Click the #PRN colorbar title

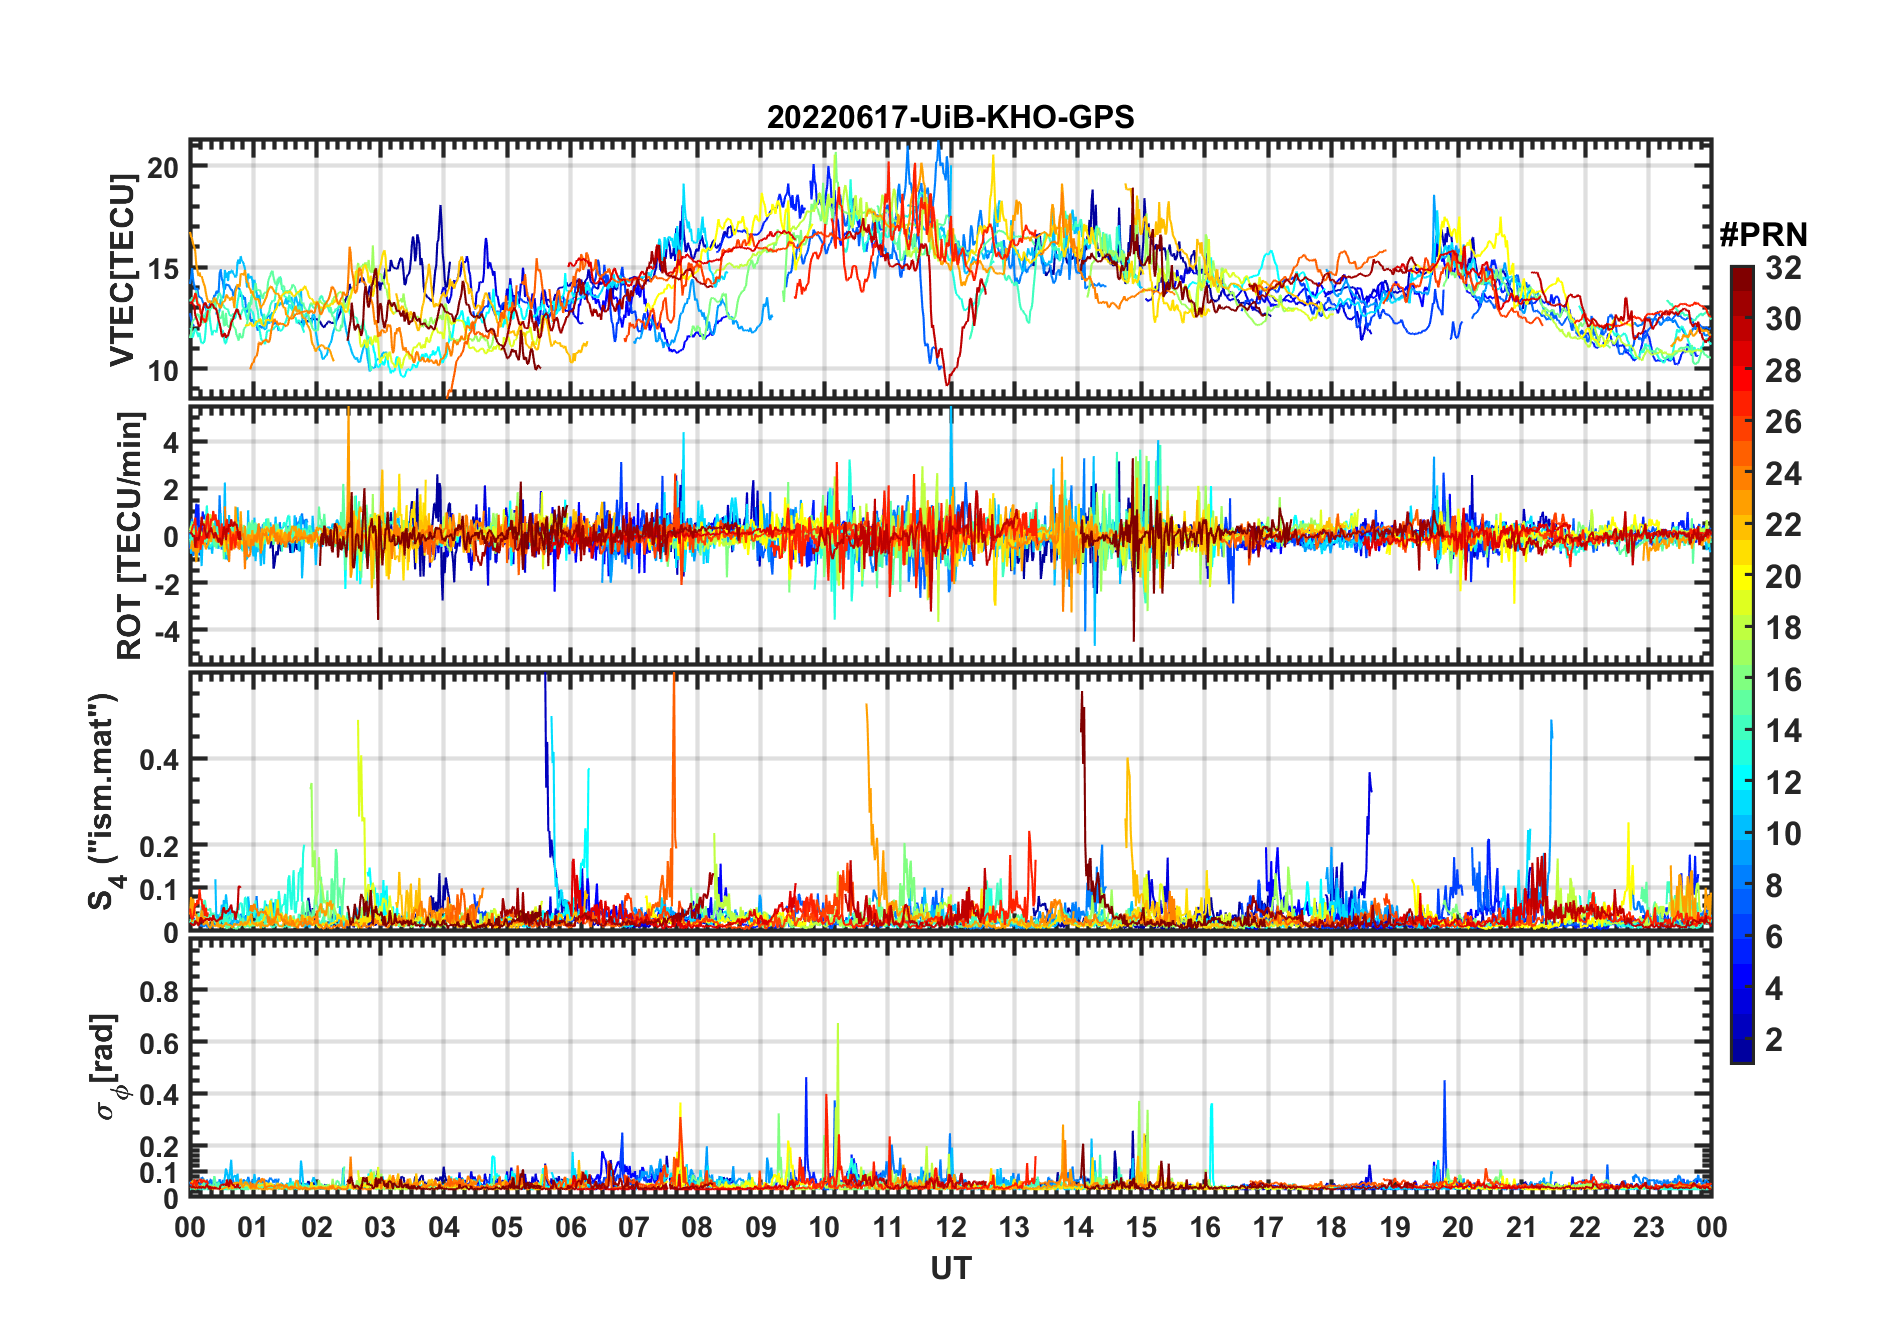(1763, 235)
